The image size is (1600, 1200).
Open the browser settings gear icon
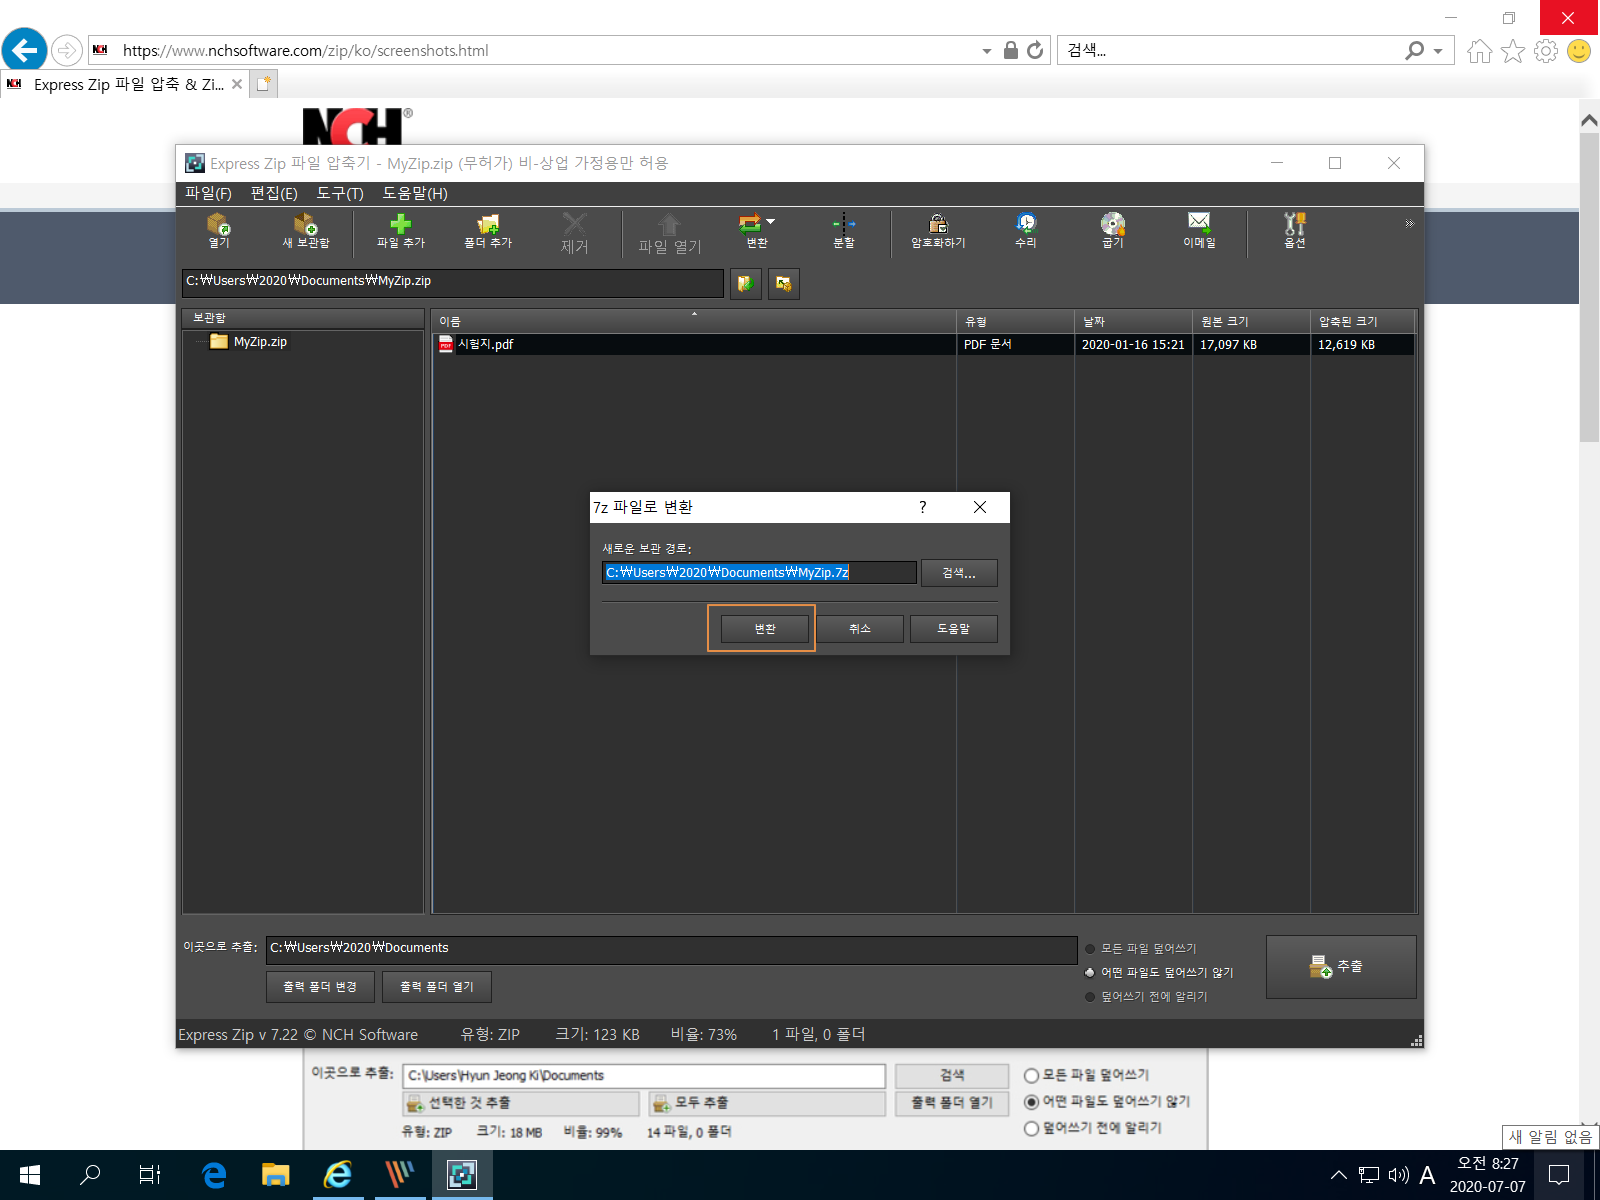pyautogui.click(x=1546, y=51)
